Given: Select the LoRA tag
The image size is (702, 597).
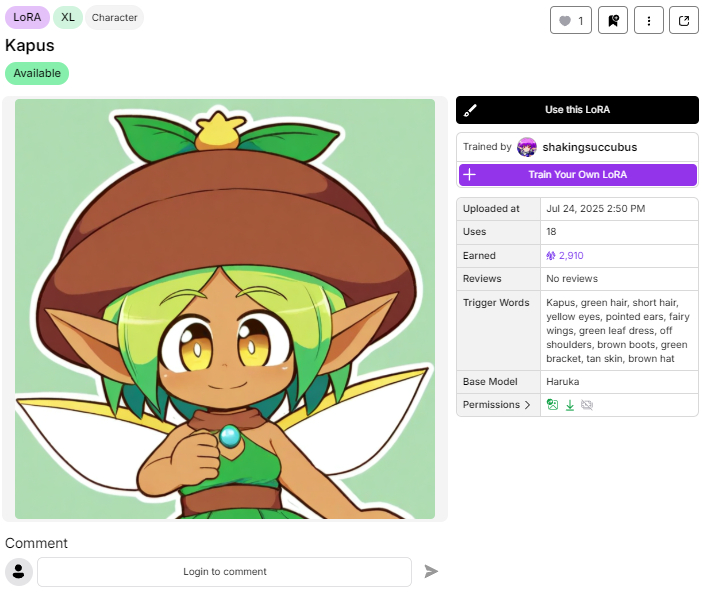Looking at the screenshot, I should point(27,17).
